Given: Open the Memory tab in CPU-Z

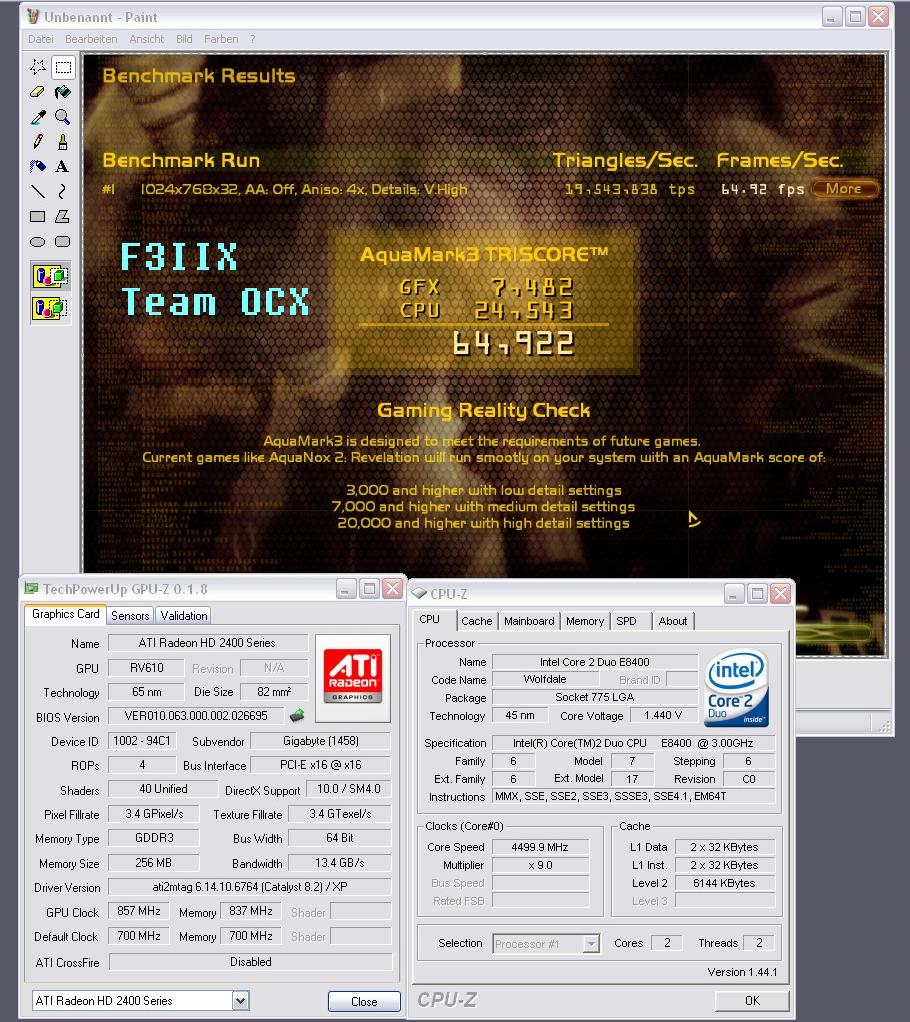Looking at the screenshot, I should [x=585, y=621].
